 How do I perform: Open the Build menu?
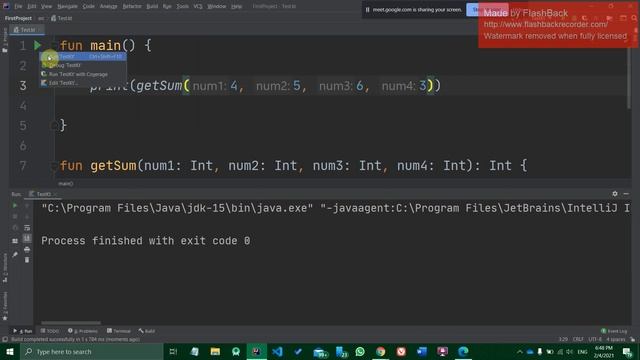tap(152, 6)
